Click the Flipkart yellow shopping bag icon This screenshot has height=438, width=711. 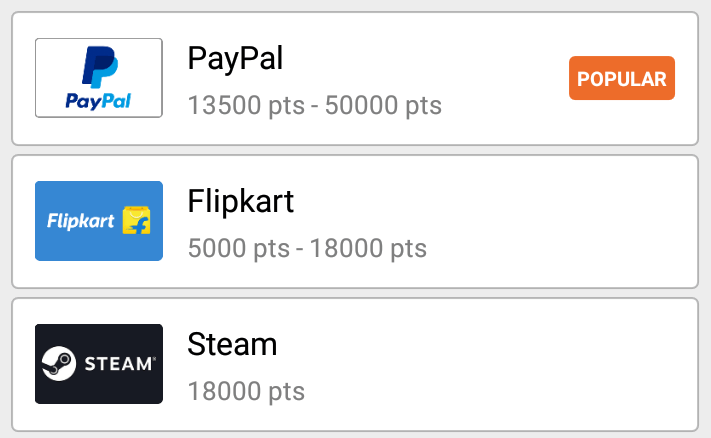pos(136,221)
